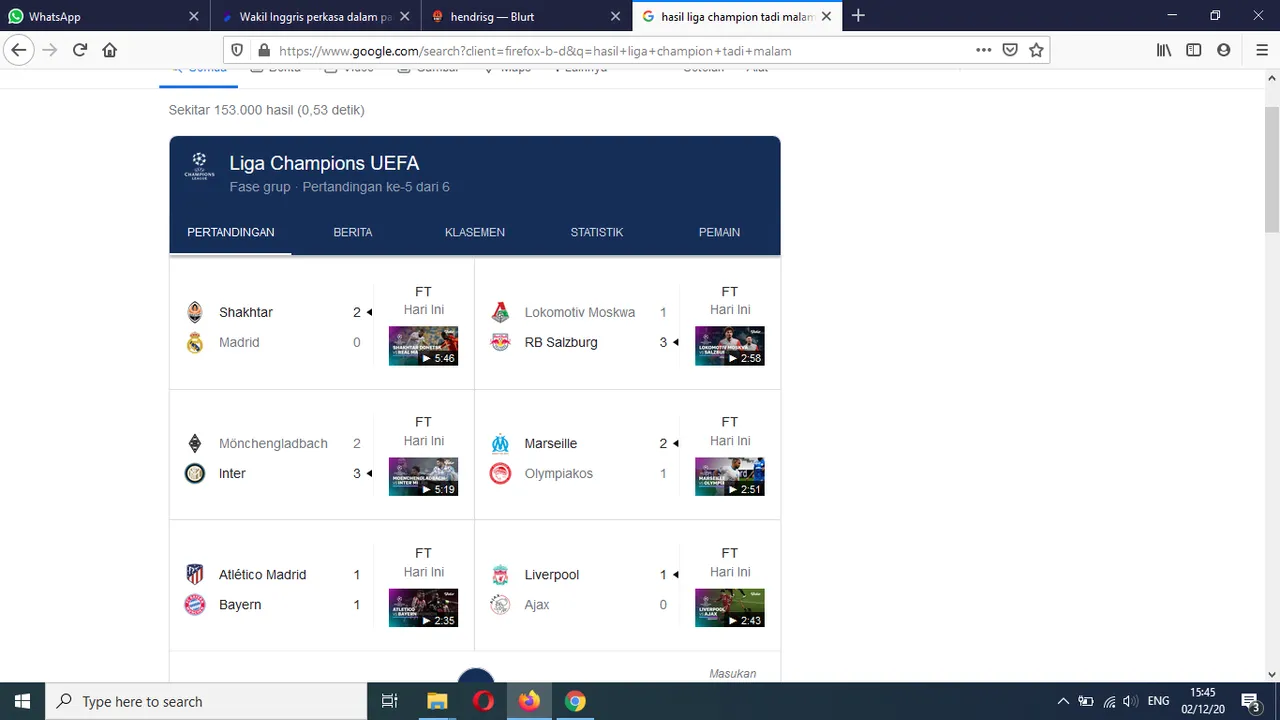Switch to the Wakil Inggris perkasa tab
1280x720 pixels.
tap(315, 16)
